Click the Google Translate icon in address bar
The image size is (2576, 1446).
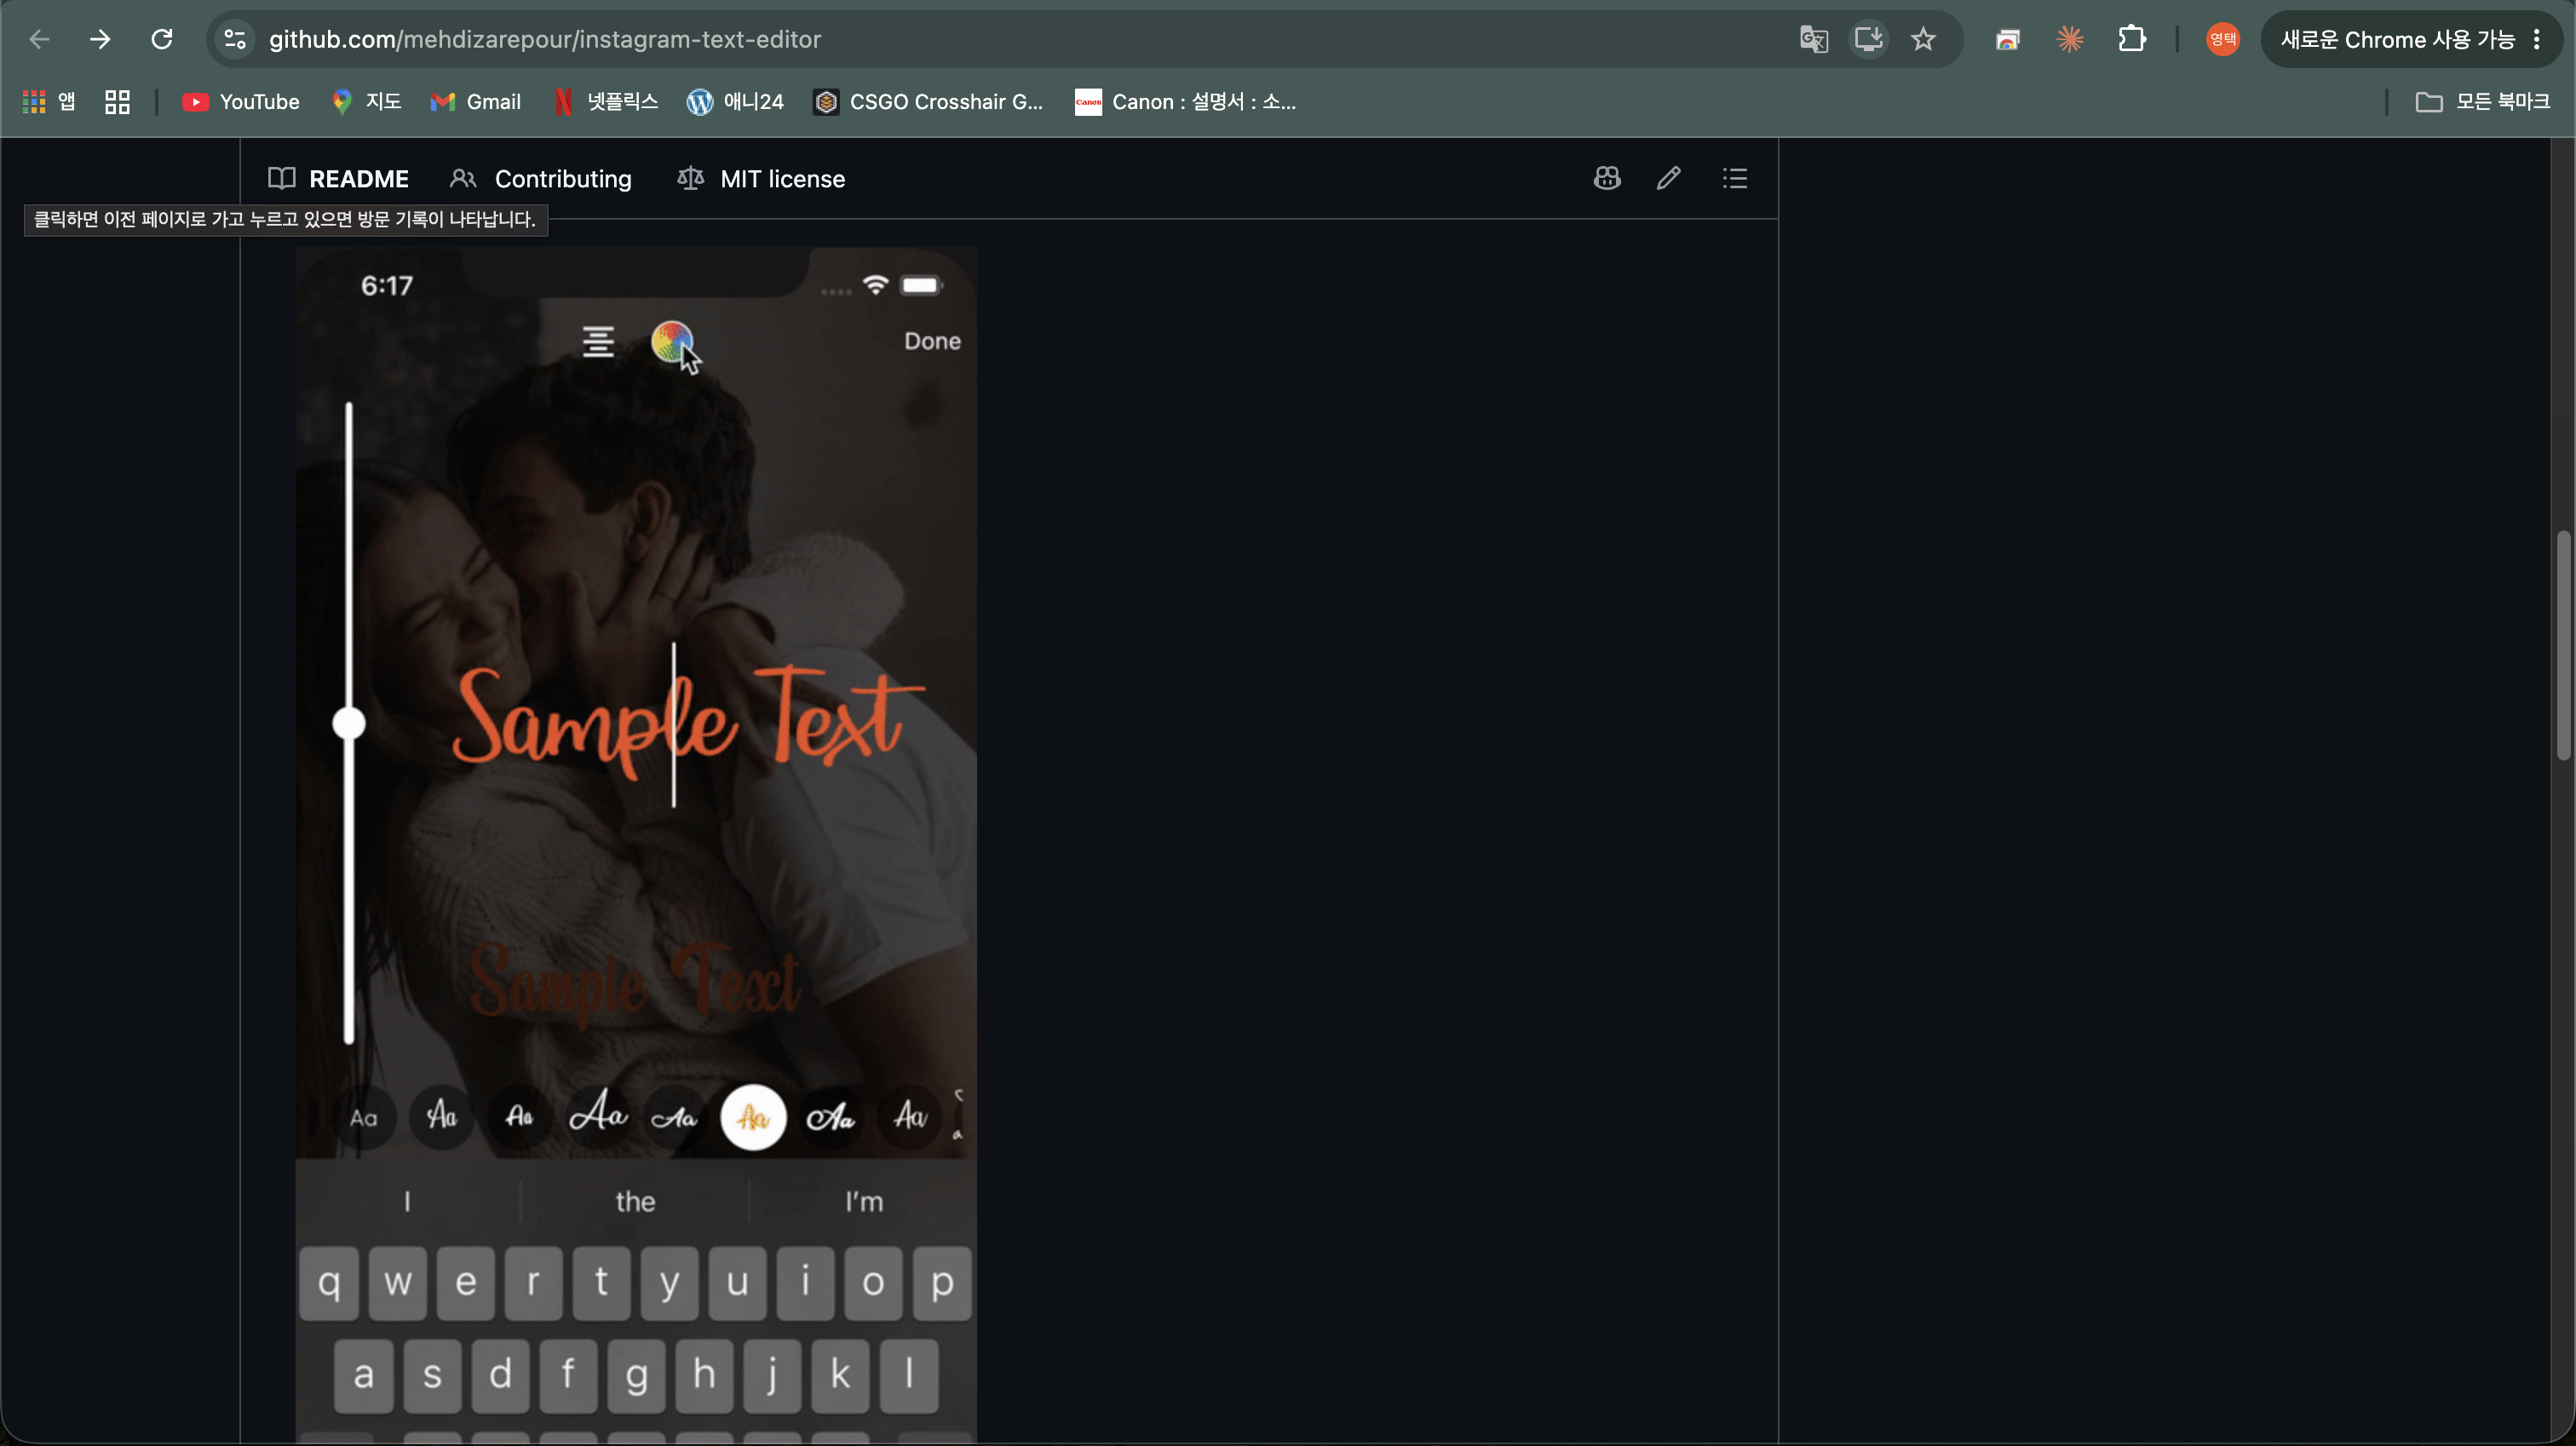1813,39
